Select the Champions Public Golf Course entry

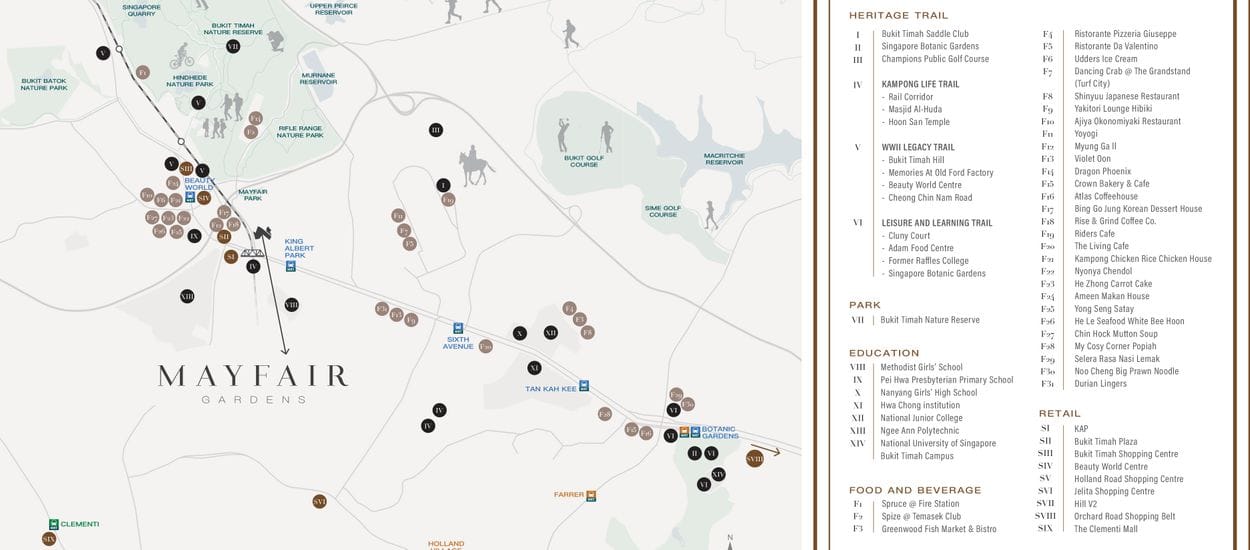(x=935, y=59)
